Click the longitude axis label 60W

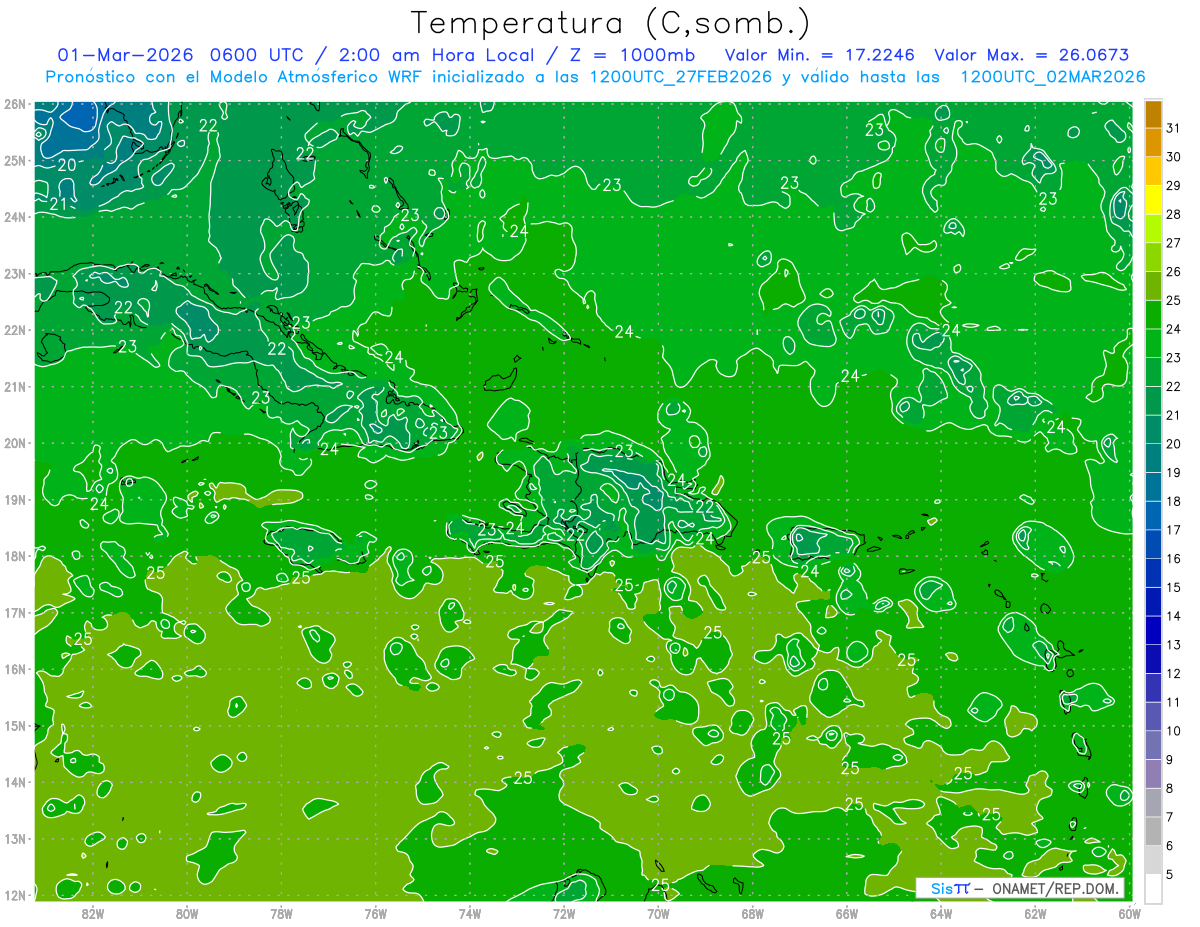click(1129, 913)
